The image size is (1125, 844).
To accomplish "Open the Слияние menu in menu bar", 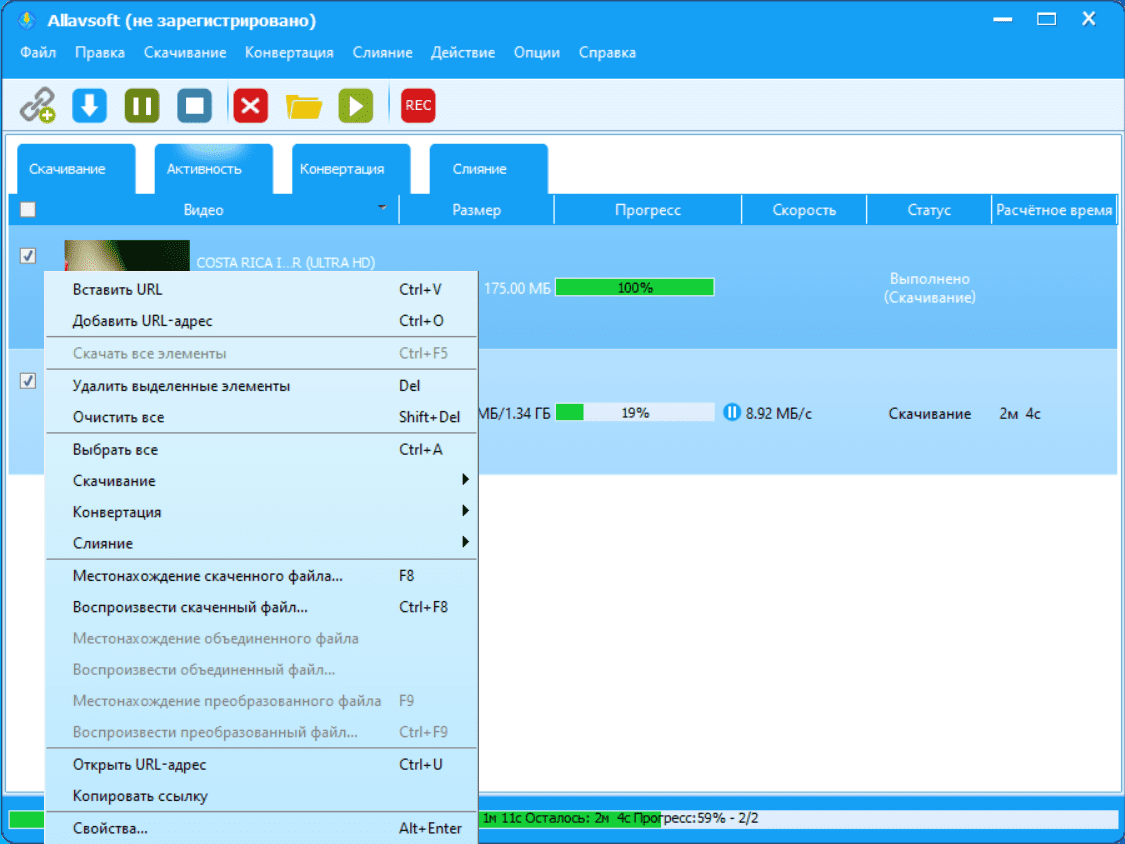I will [382, 52].
